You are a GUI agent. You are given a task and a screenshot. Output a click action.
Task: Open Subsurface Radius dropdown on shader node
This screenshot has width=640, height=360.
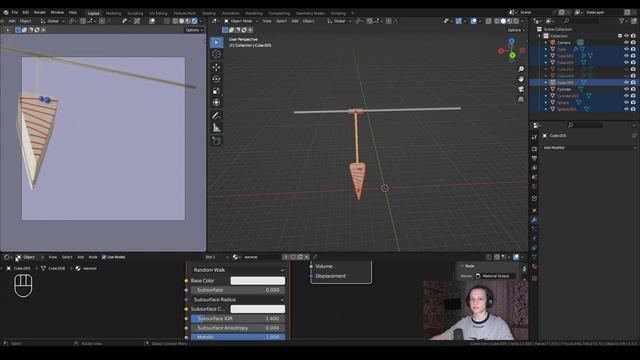[238, 300]
